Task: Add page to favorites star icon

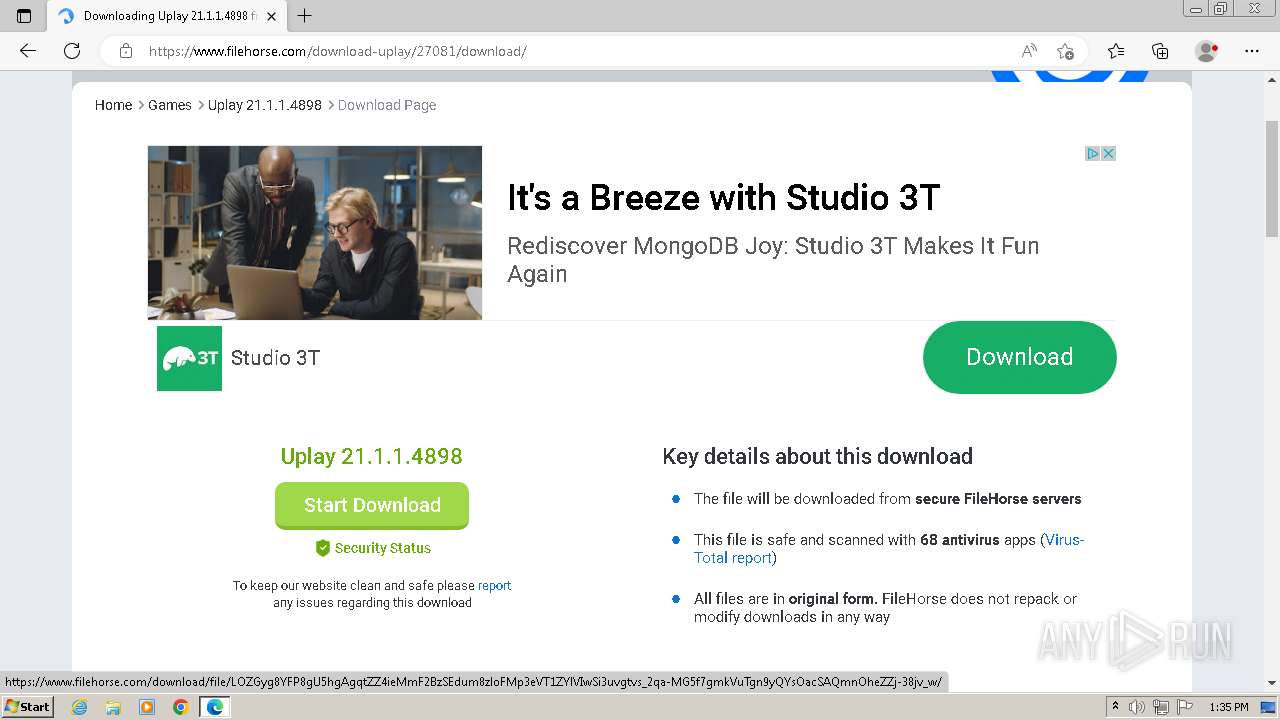Action: (x=1065, y=51)
